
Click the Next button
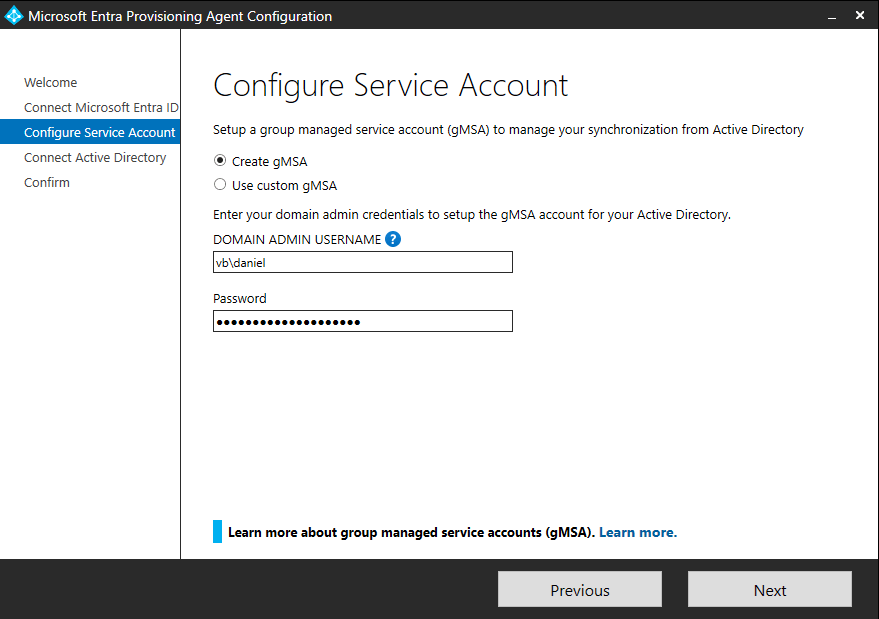coord(770,589)
